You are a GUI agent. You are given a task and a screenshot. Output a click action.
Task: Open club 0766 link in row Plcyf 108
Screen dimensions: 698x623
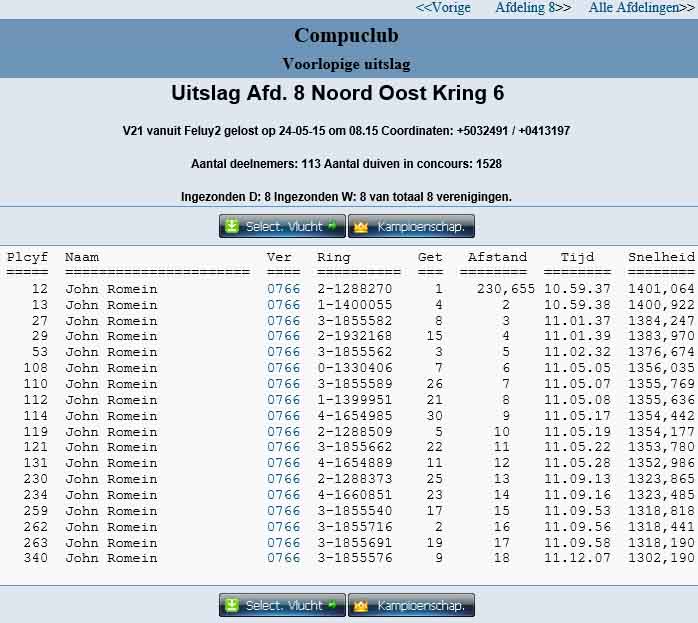284,368
